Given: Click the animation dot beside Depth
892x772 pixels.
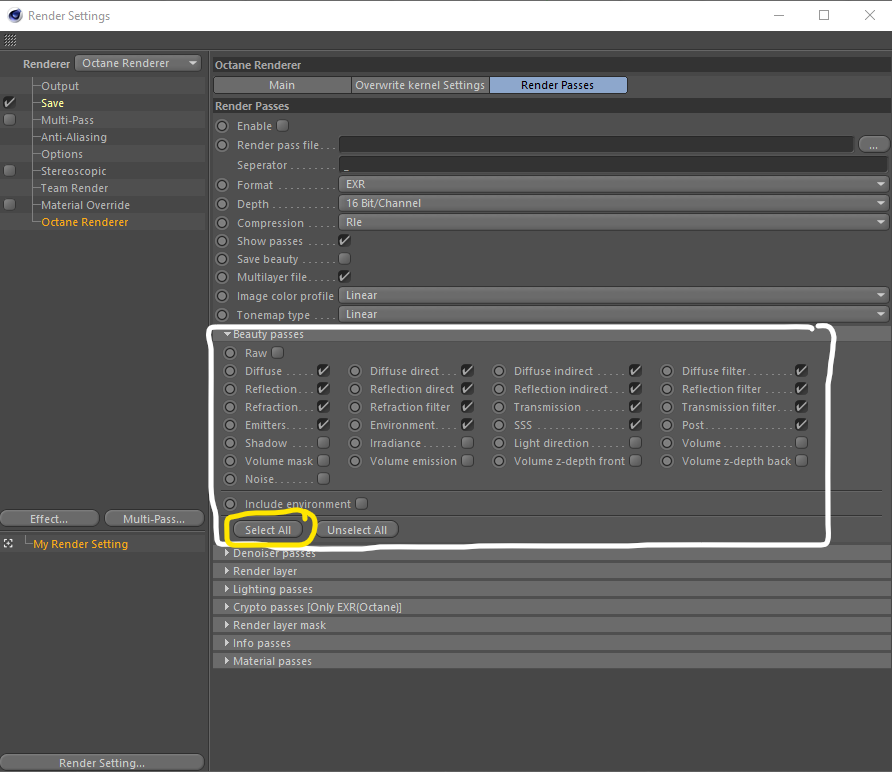Looking at the screenshot, I should pos(222,204).
